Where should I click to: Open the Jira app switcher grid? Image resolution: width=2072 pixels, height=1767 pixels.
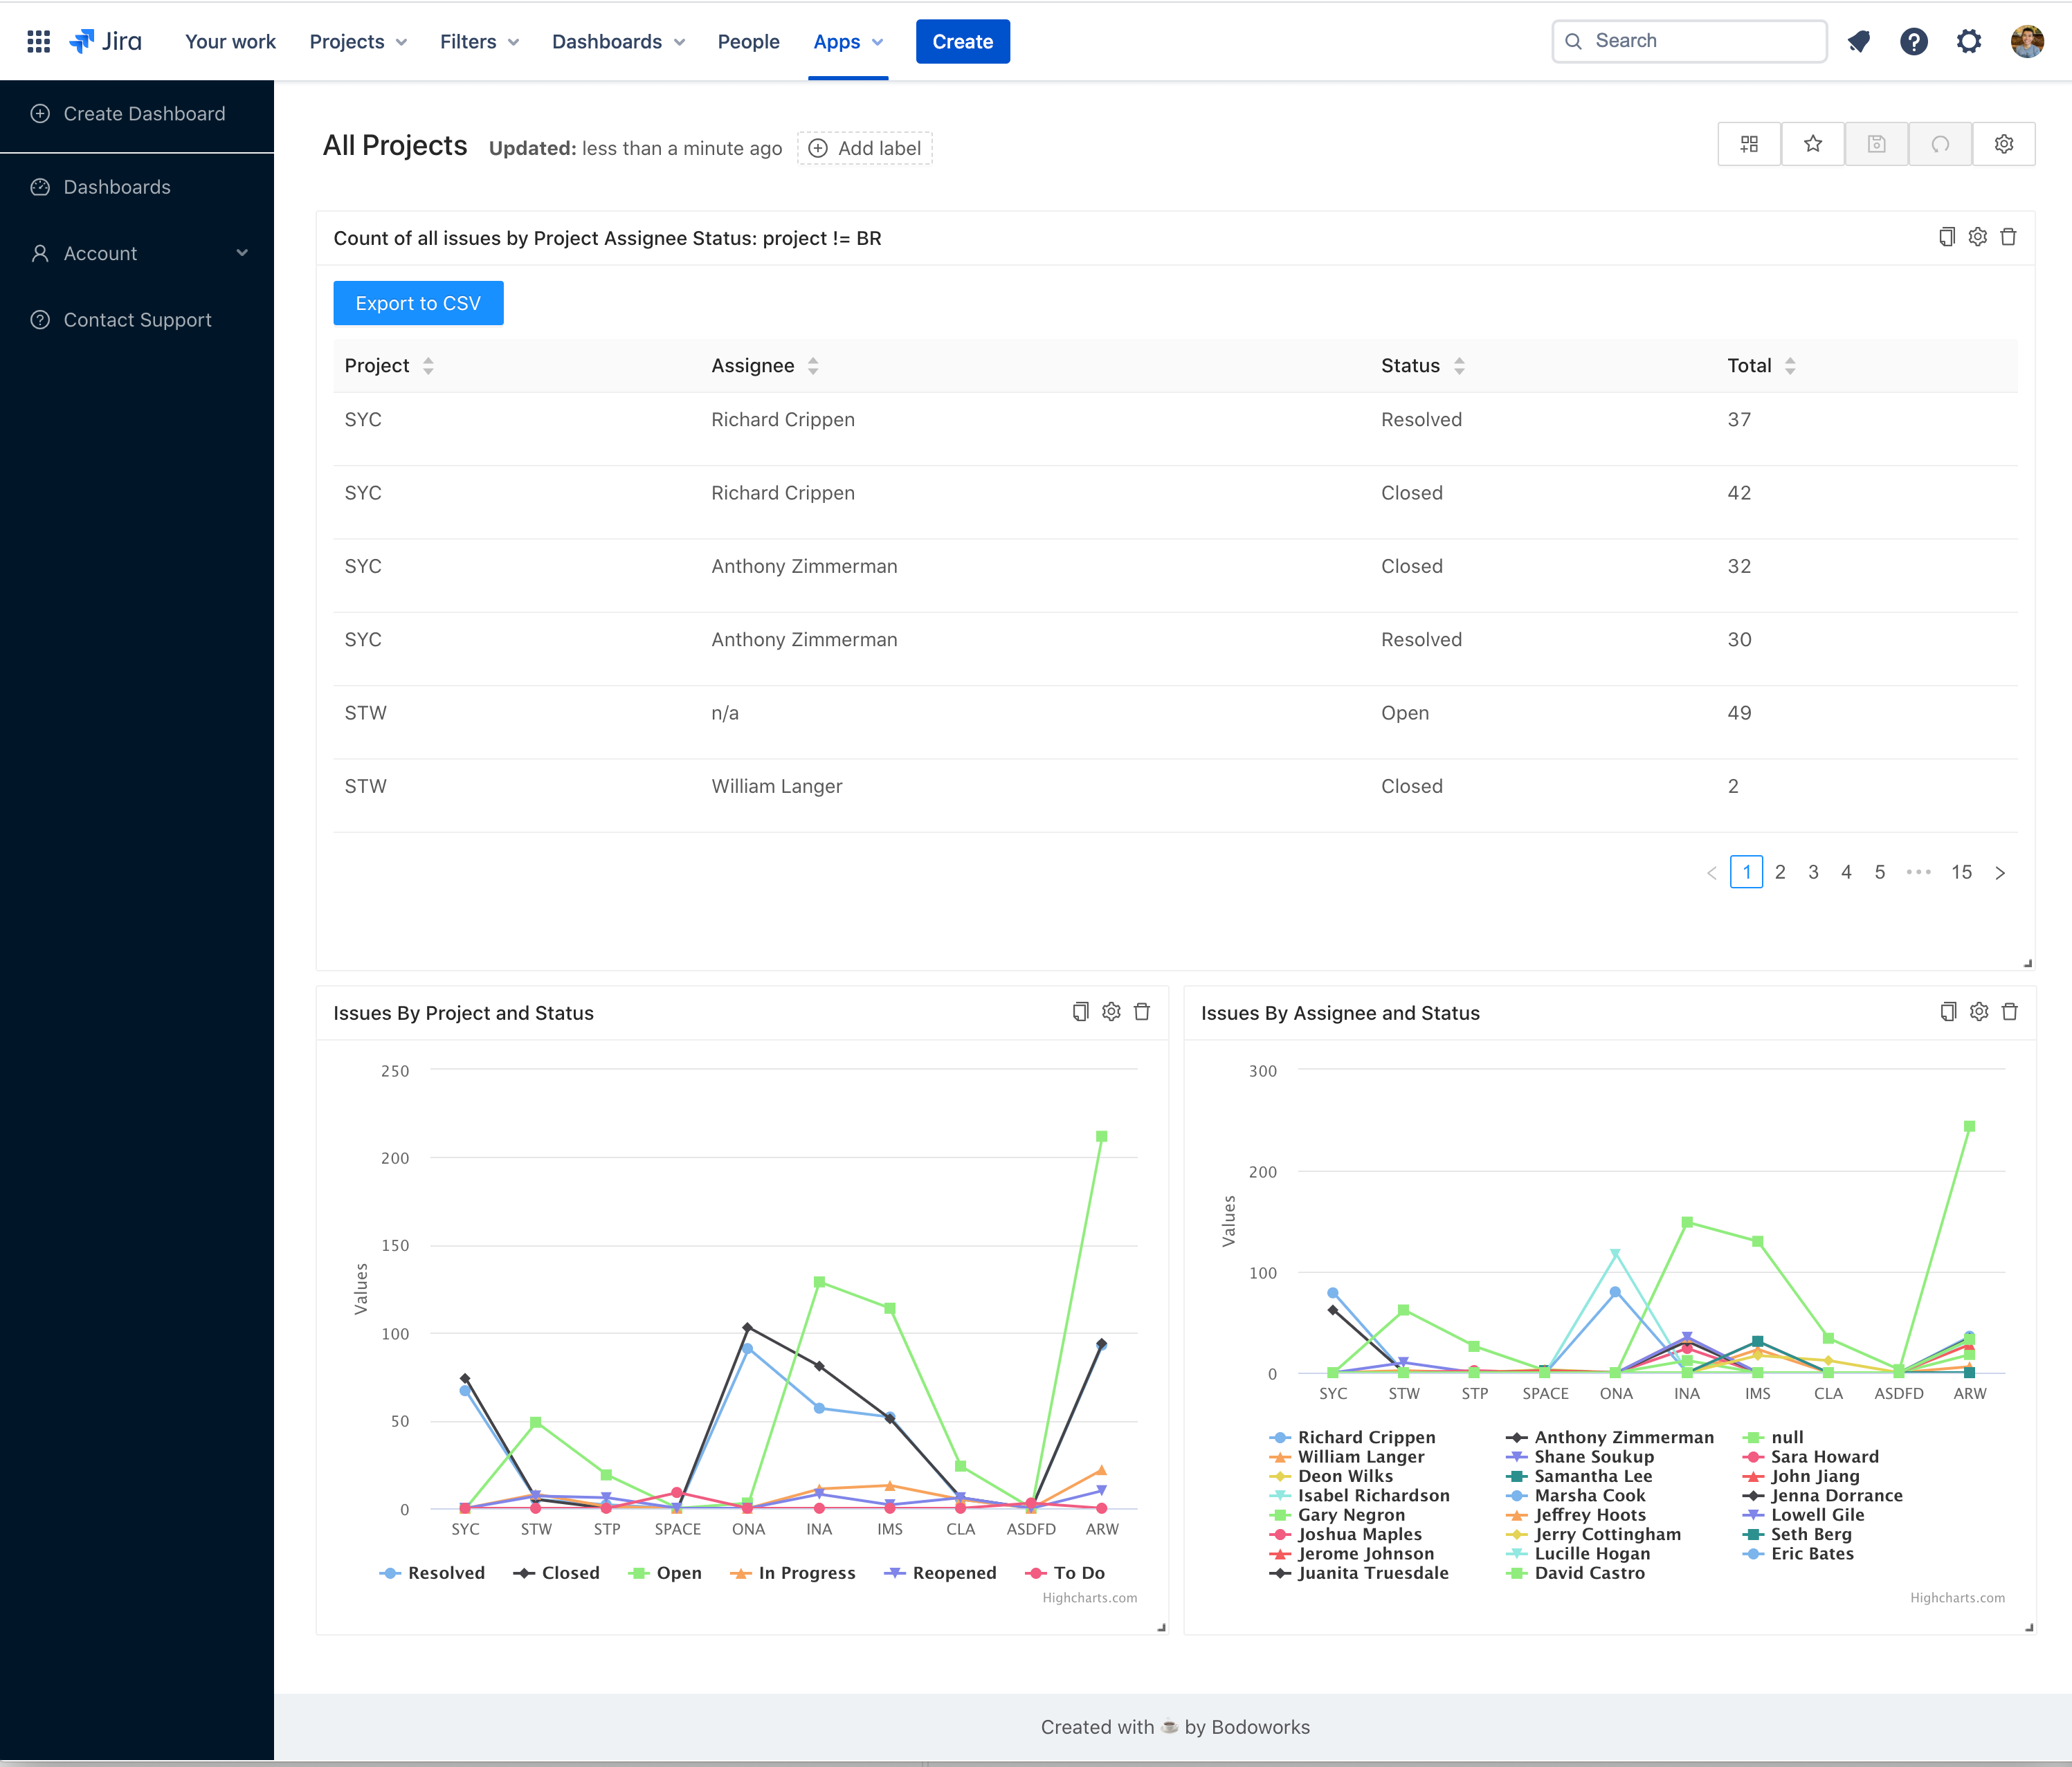[x=38, y=41]
